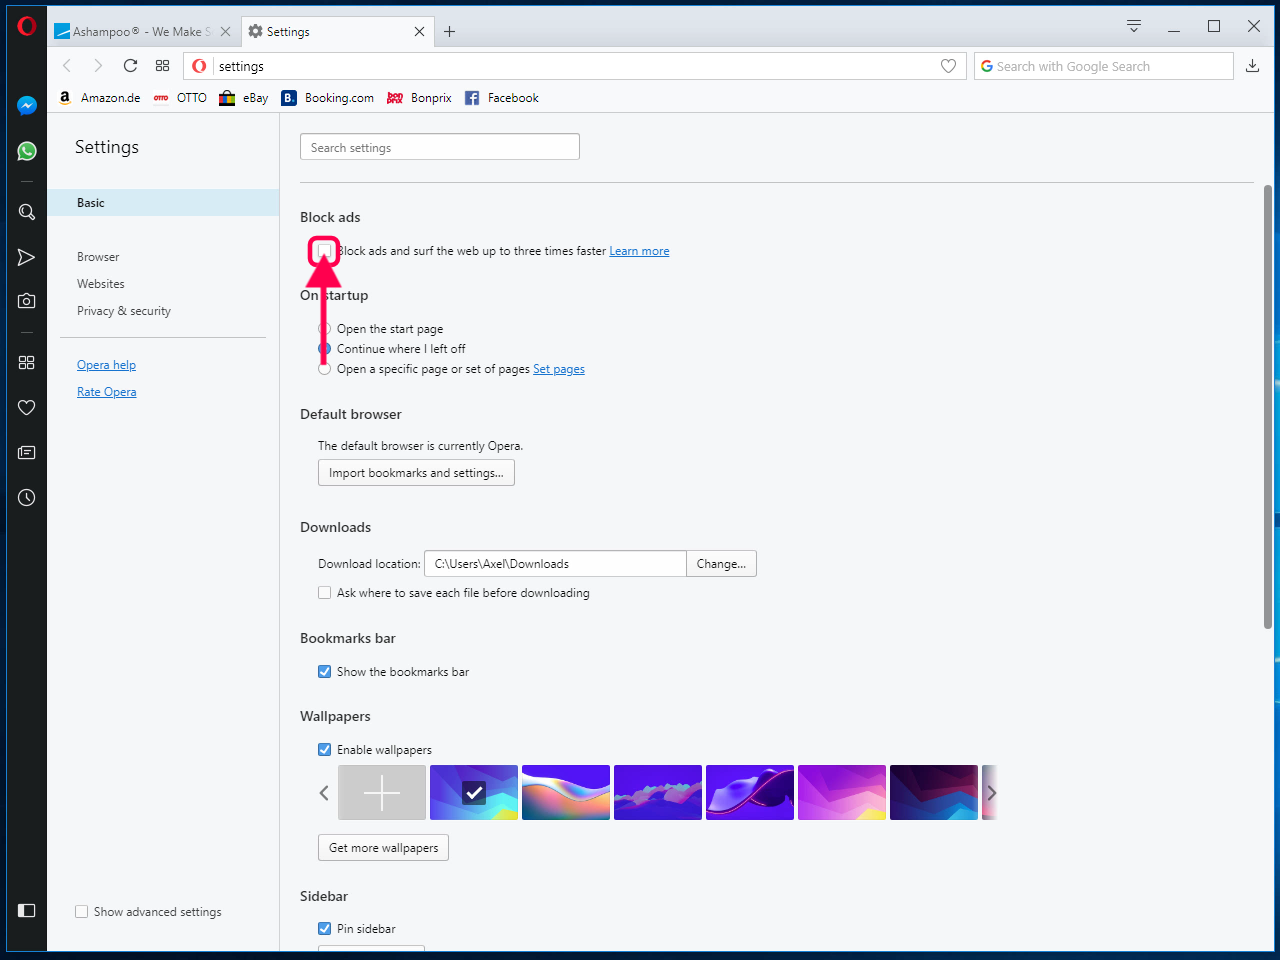Go back using the back arrow
The height and width of the screenshot is (960, 1280).
[x=67, y=66]
